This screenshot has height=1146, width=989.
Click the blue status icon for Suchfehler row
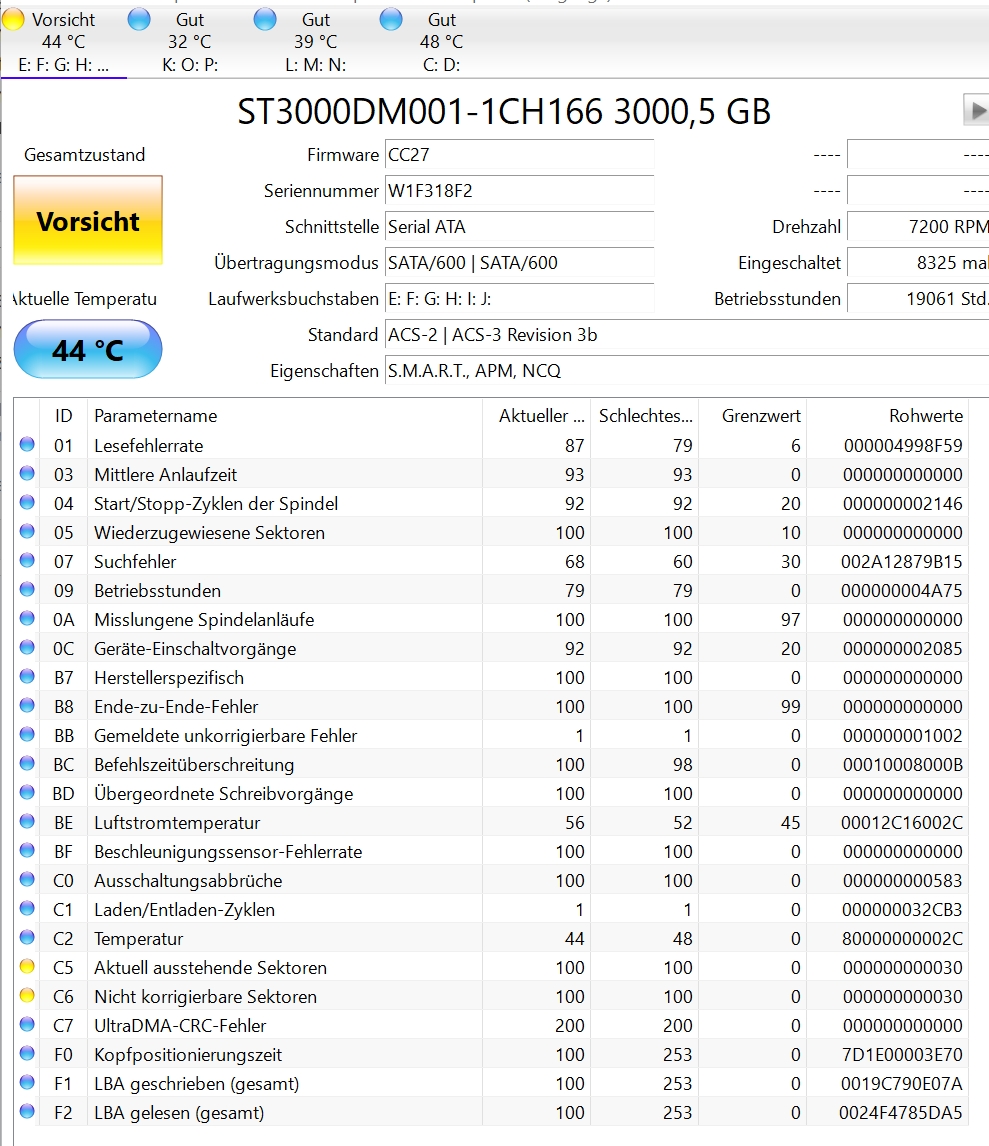pos(27,561)
